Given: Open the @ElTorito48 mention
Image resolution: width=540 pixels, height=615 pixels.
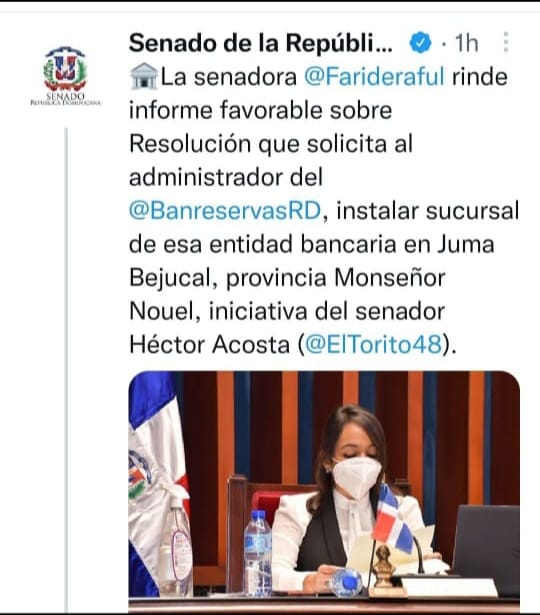Looking at the screenshot, I should tap(373, 345).
